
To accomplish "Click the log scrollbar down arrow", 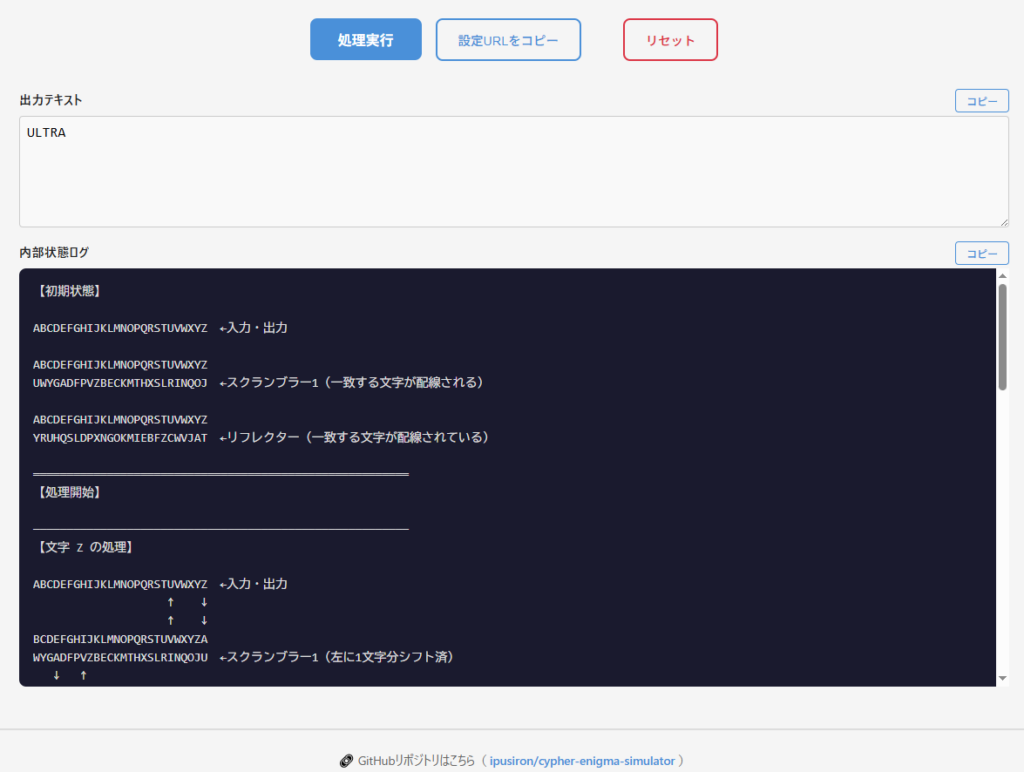I will 1002,678.
